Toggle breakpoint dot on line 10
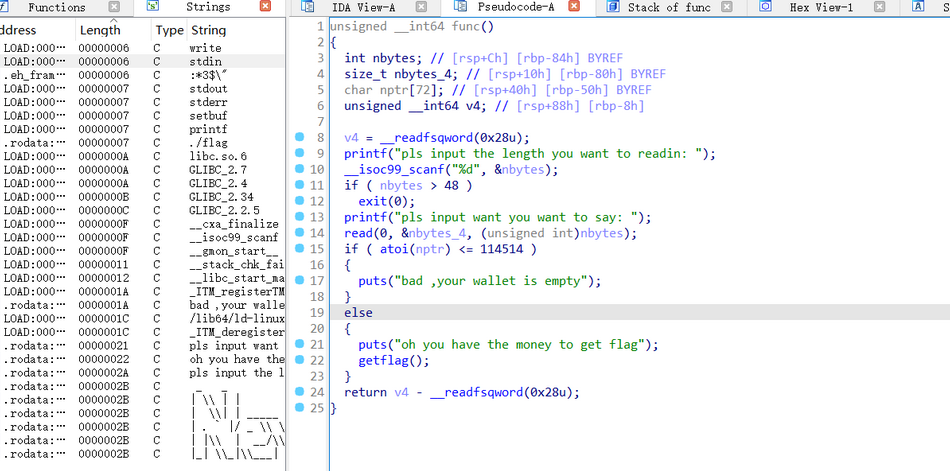Screen dimensions: 950x471 (299, 169)
